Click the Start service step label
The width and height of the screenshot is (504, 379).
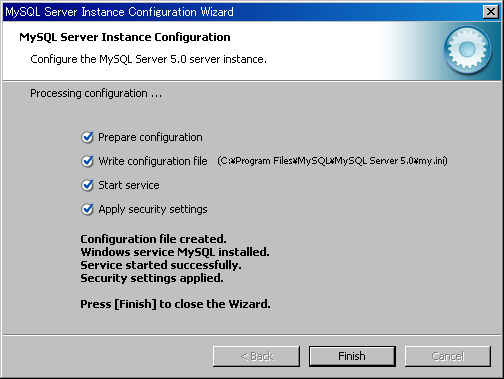(x=129, y=185)
